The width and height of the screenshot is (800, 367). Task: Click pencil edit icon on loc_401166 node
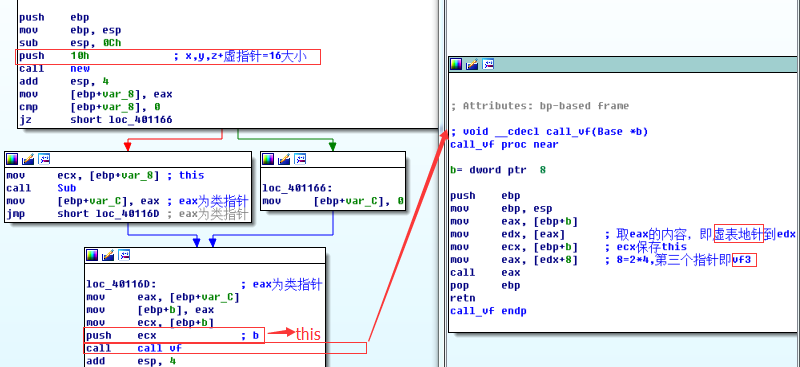pos(284,159)
